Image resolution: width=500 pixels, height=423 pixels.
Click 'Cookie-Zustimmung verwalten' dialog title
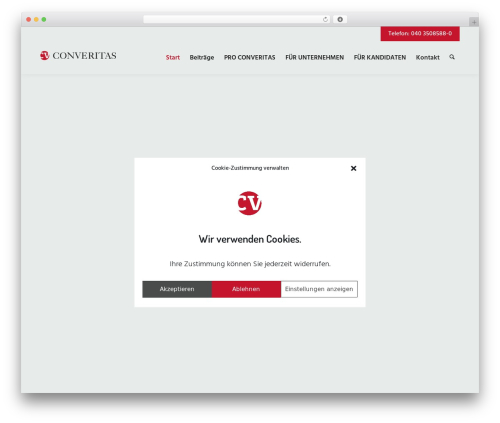pos(250,168)
